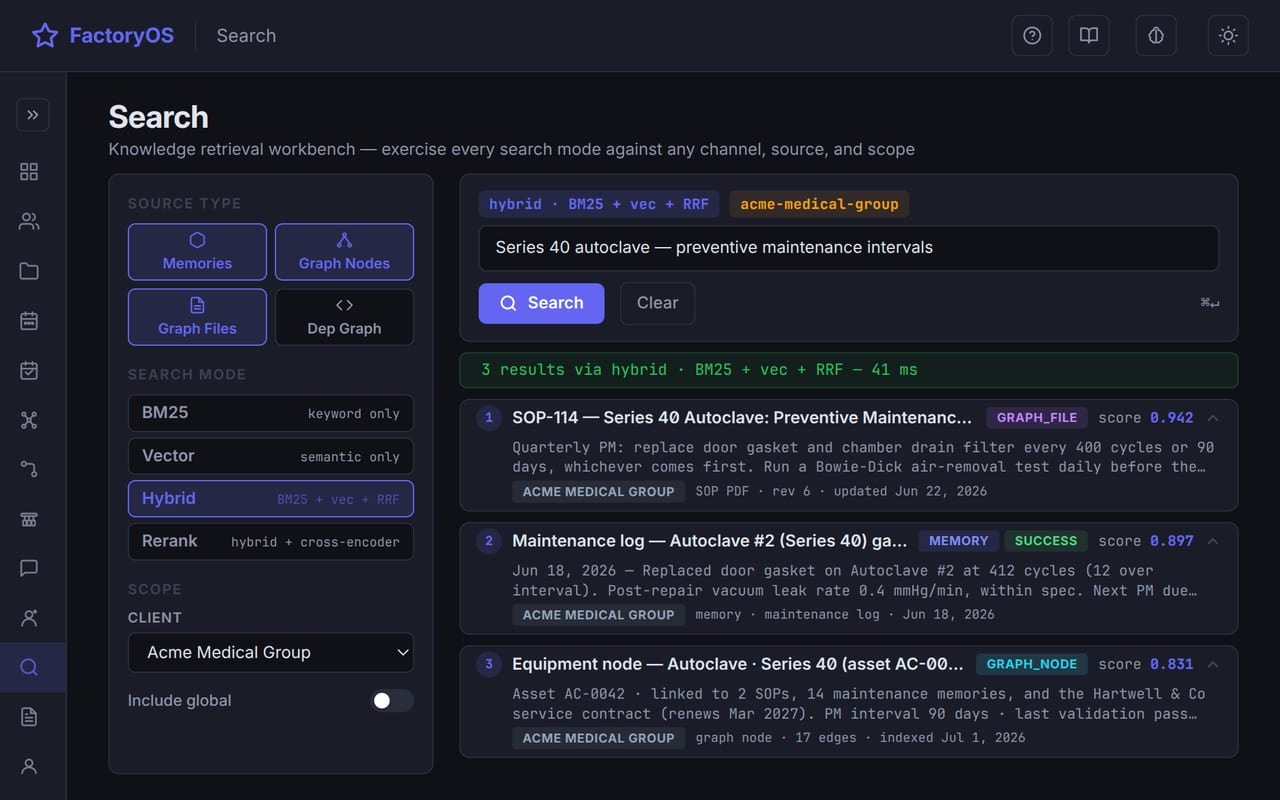
Task: Focus the search query input field
Action: pos(848,248)
